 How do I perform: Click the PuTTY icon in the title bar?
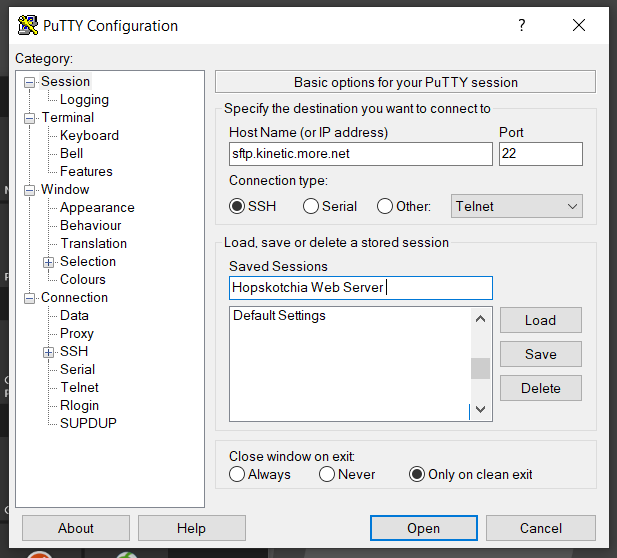[28, 26]
